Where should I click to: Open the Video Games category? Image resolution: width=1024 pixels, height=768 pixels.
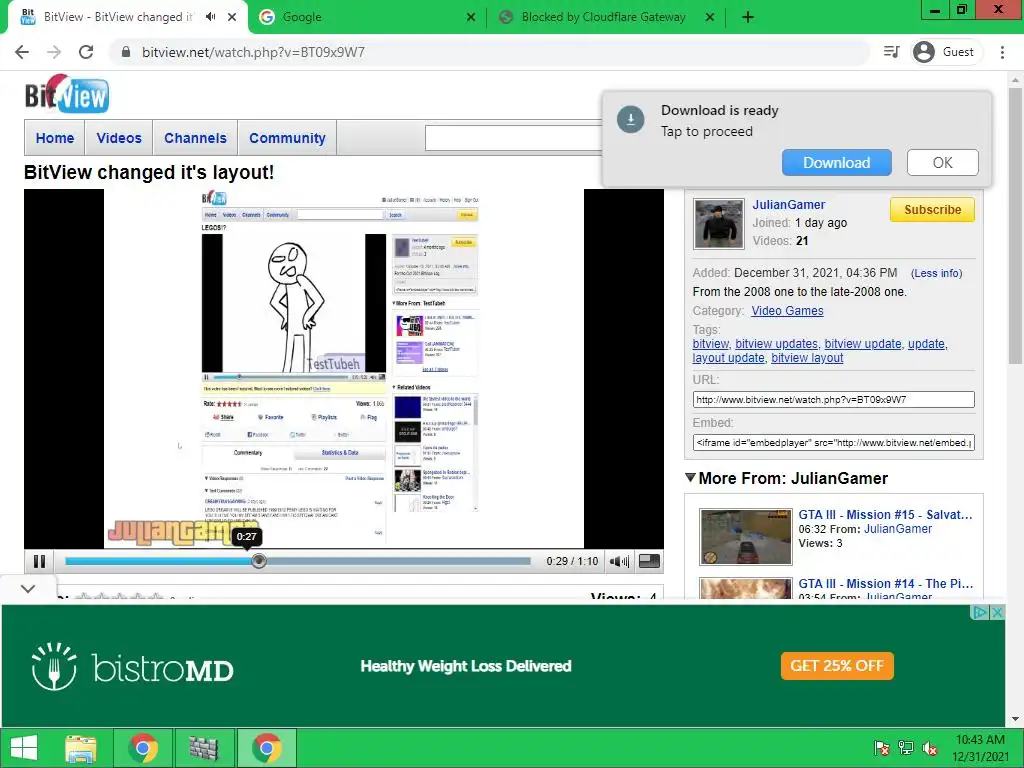787,311
